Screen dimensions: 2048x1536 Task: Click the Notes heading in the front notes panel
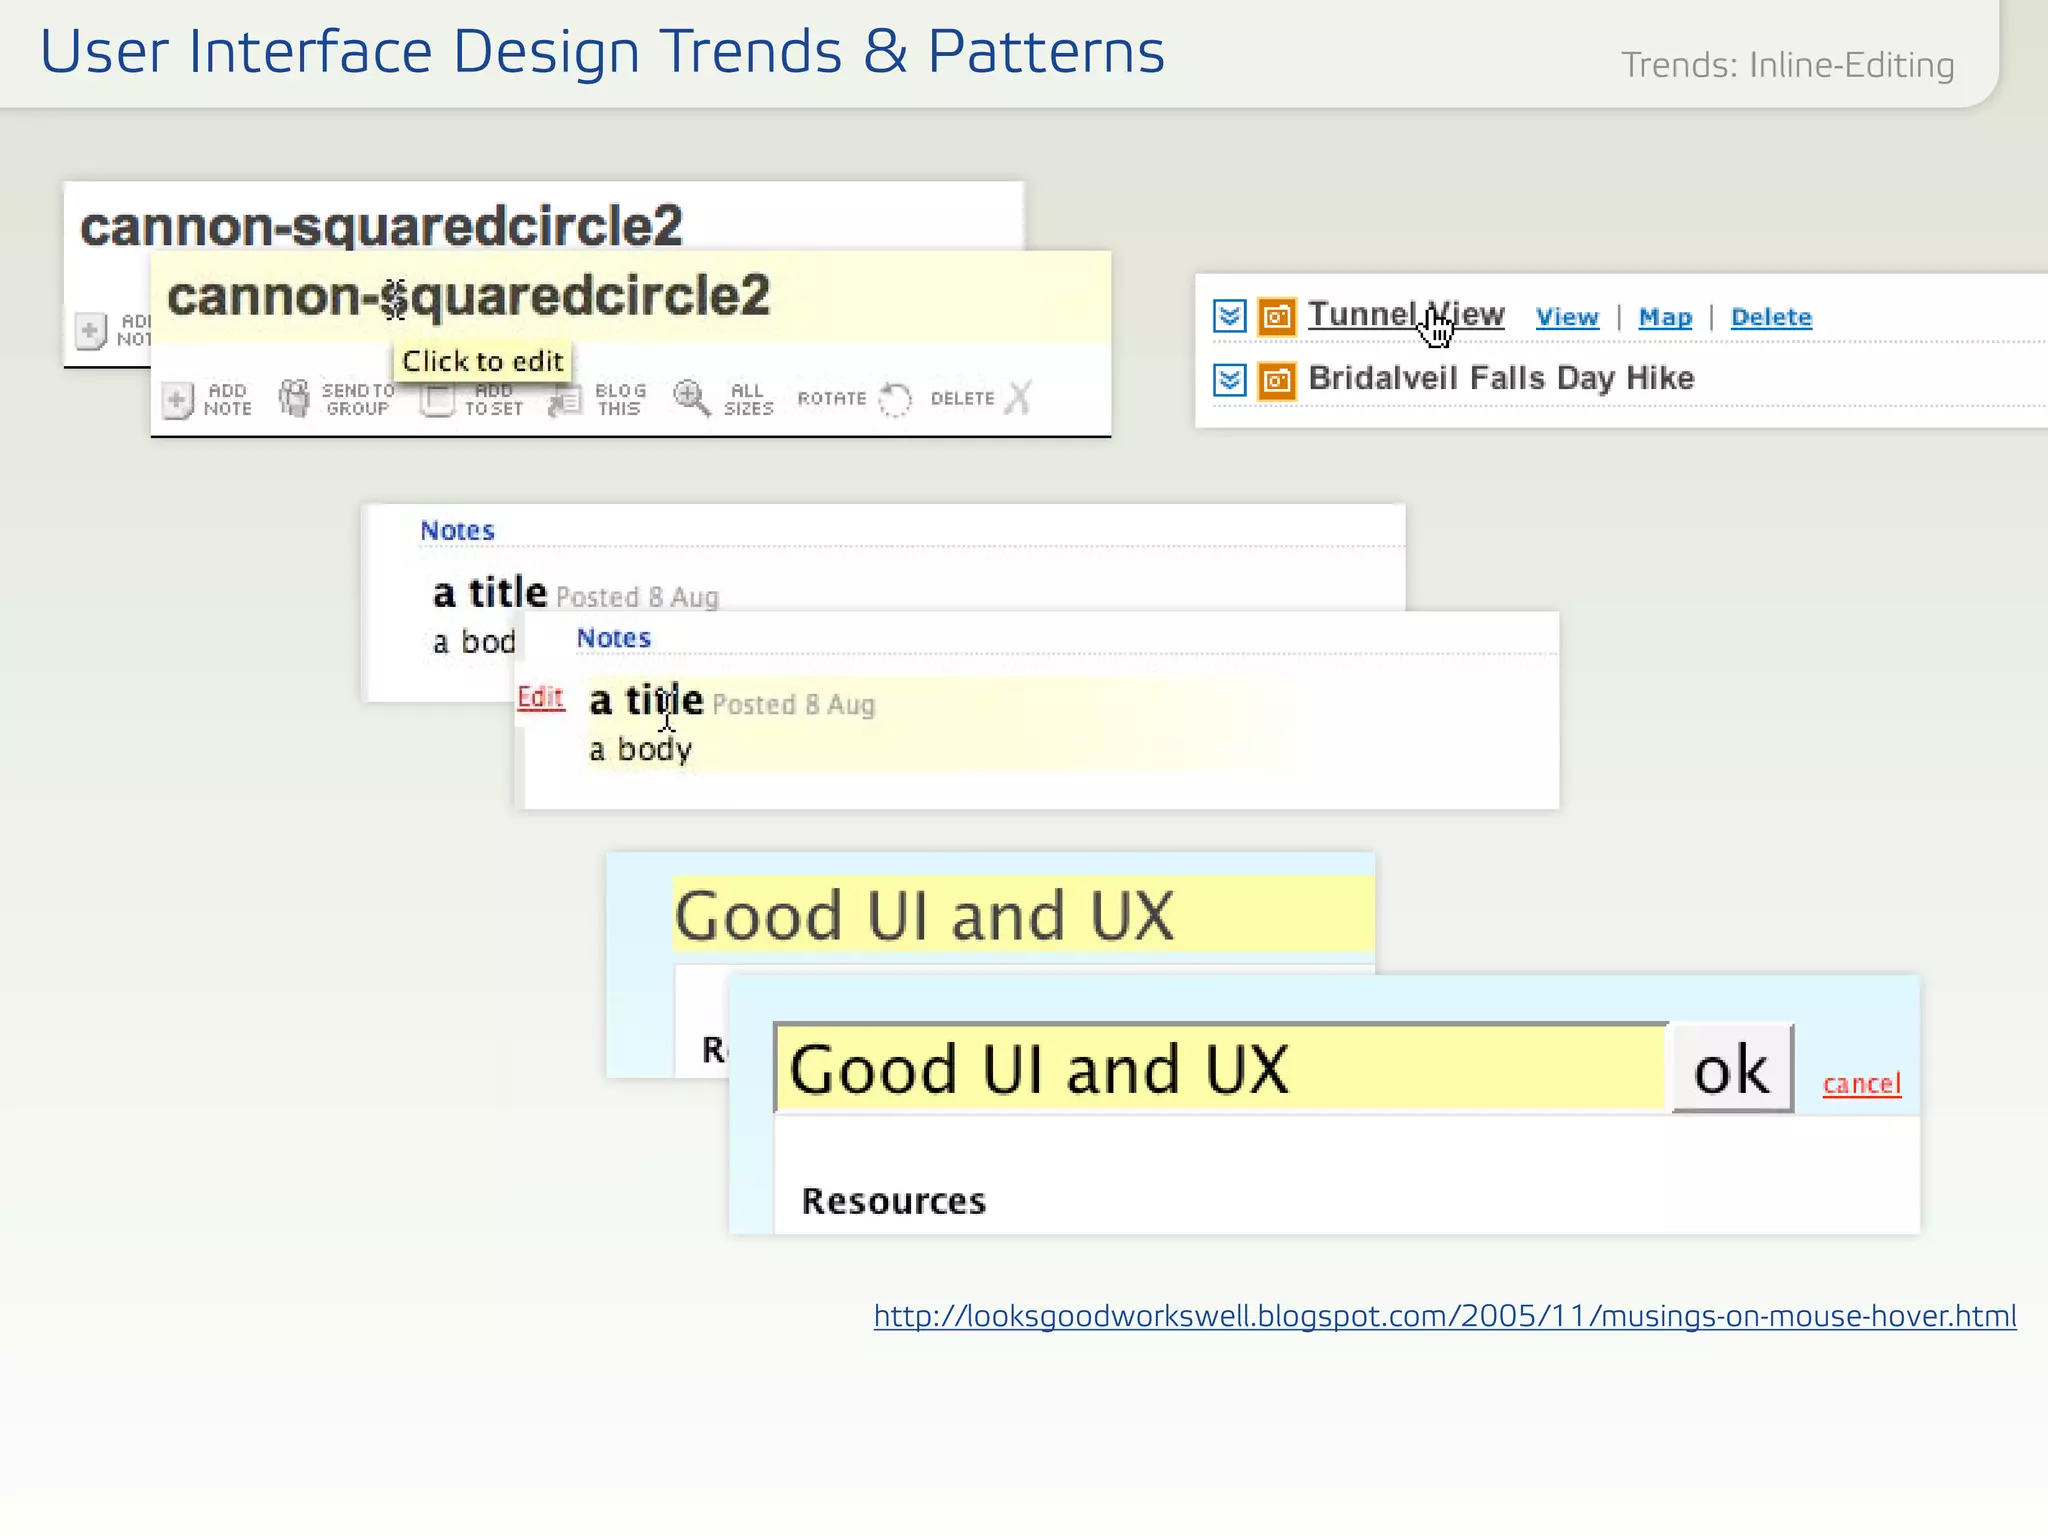[x=614, y=638]
